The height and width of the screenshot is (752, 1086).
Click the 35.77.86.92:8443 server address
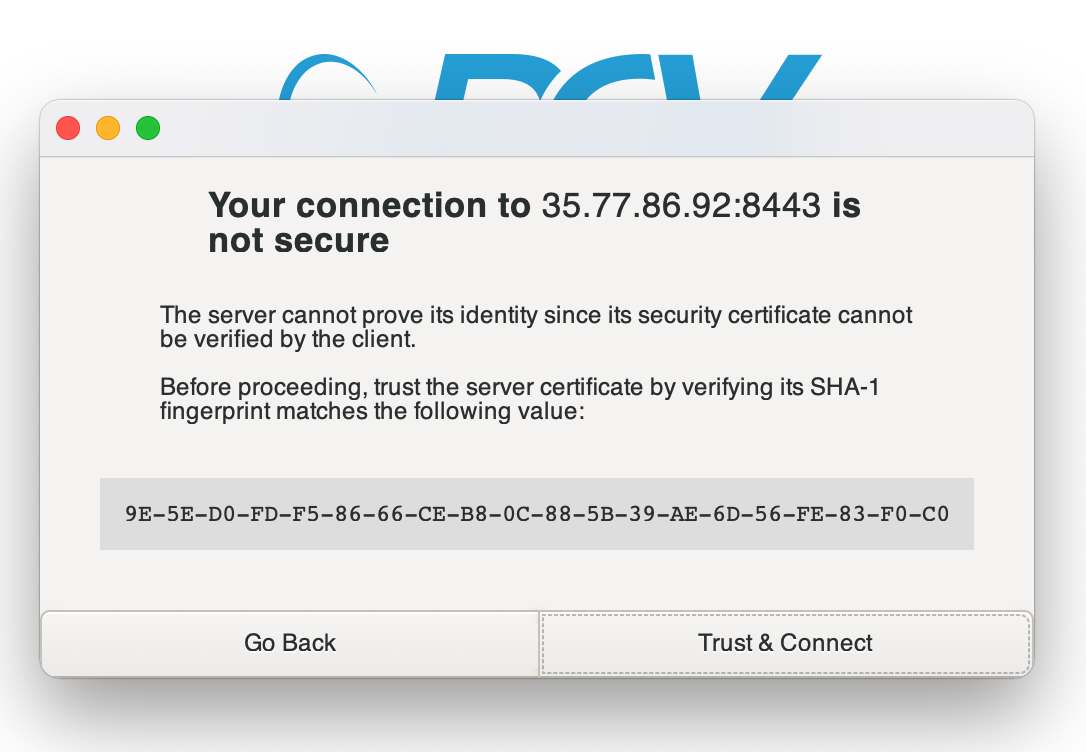click(x=681, y=206)
